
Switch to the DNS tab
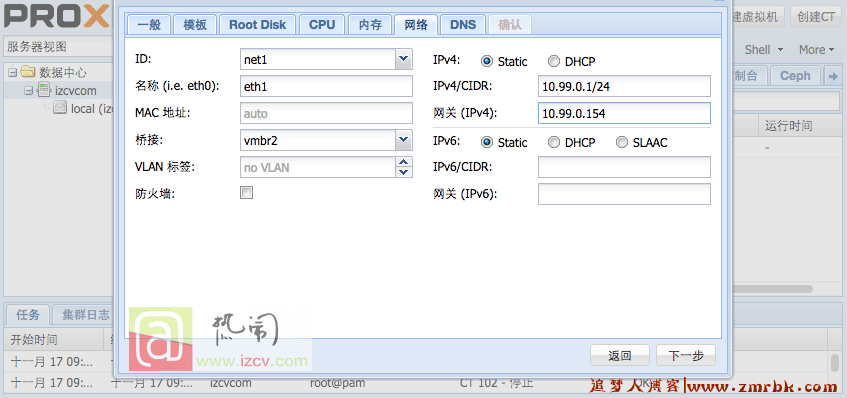pos(463,25)
